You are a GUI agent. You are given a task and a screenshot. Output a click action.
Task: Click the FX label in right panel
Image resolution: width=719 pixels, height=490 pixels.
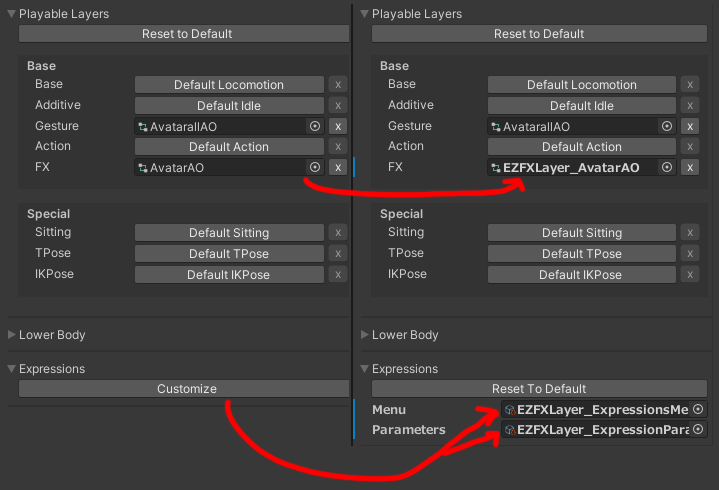tap(395, 167)
